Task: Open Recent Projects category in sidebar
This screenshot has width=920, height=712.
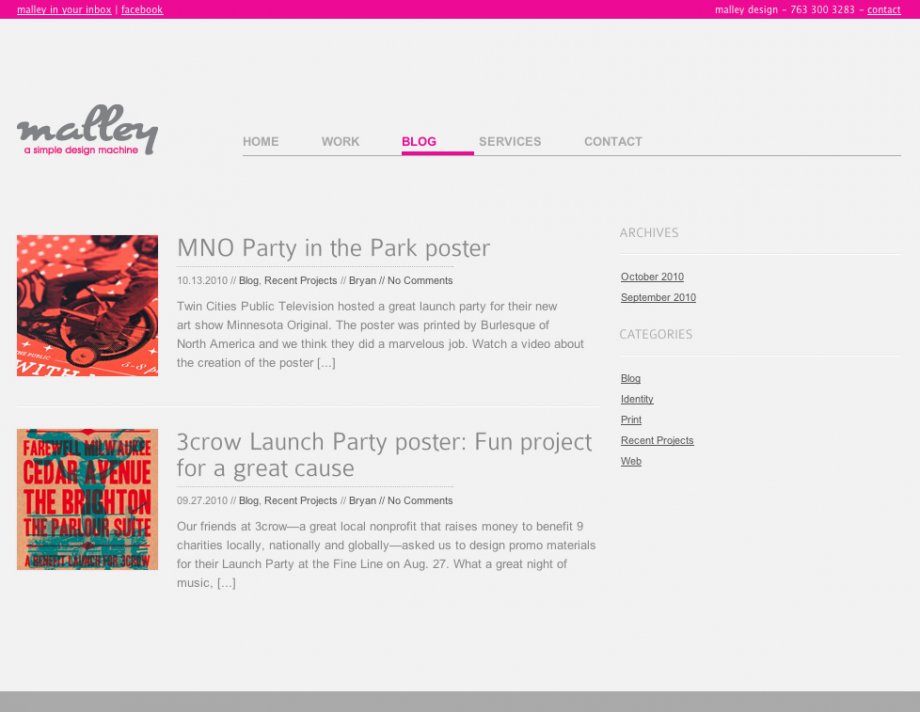Action: click(x=657, y=441)
